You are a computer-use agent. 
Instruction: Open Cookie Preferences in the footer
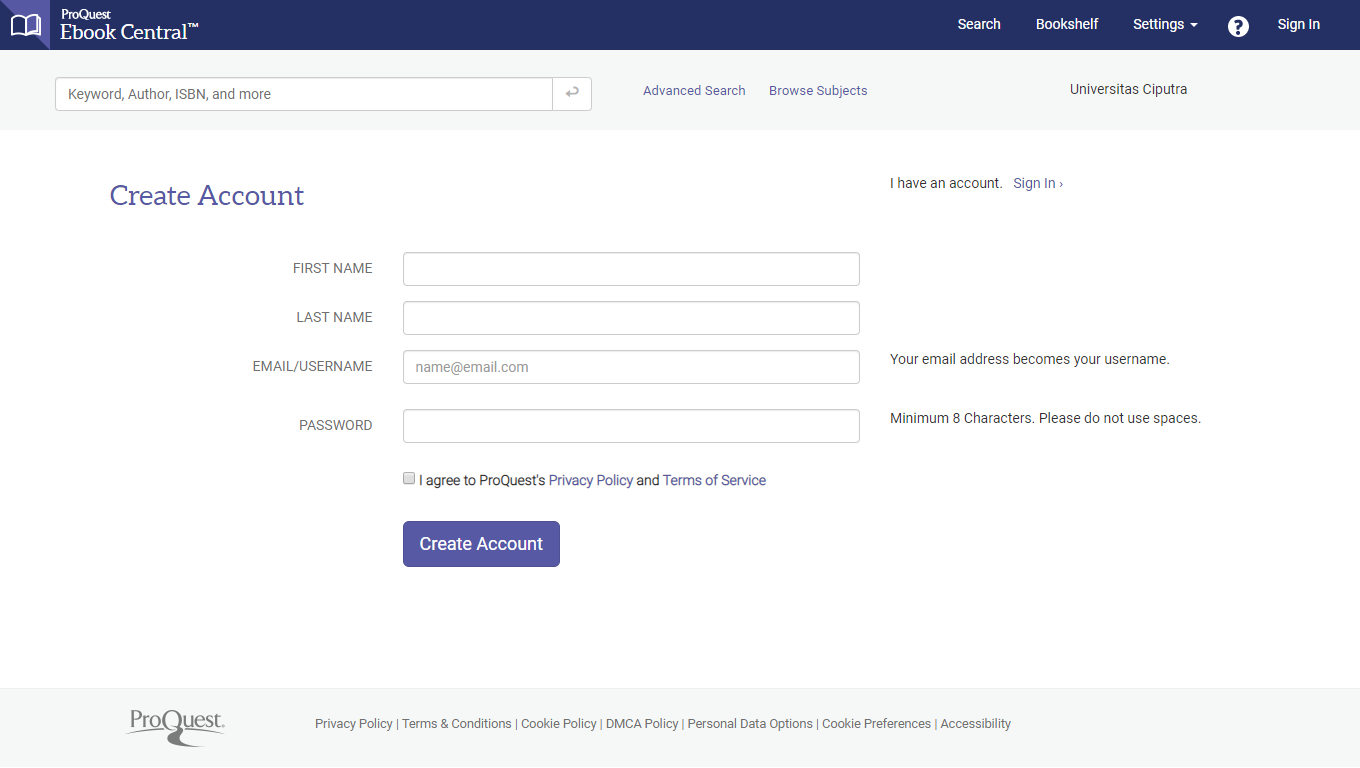876,724
